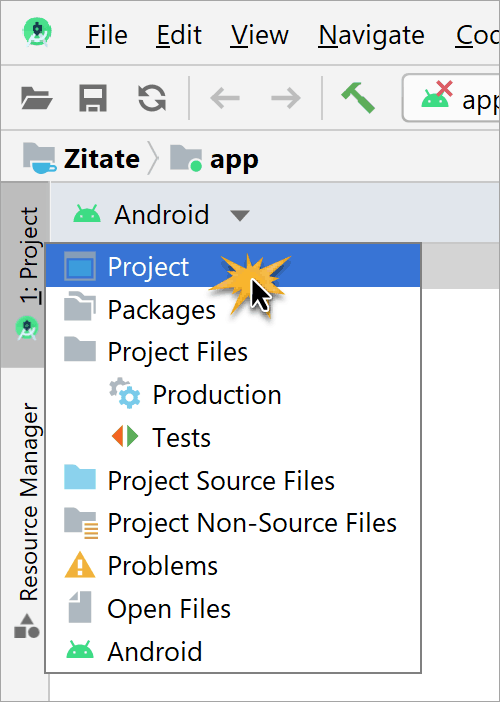Image resolution: width=500 pixels, height=702 pixels.
Task: Click the Forward navigation arrow
Action: 286,98
